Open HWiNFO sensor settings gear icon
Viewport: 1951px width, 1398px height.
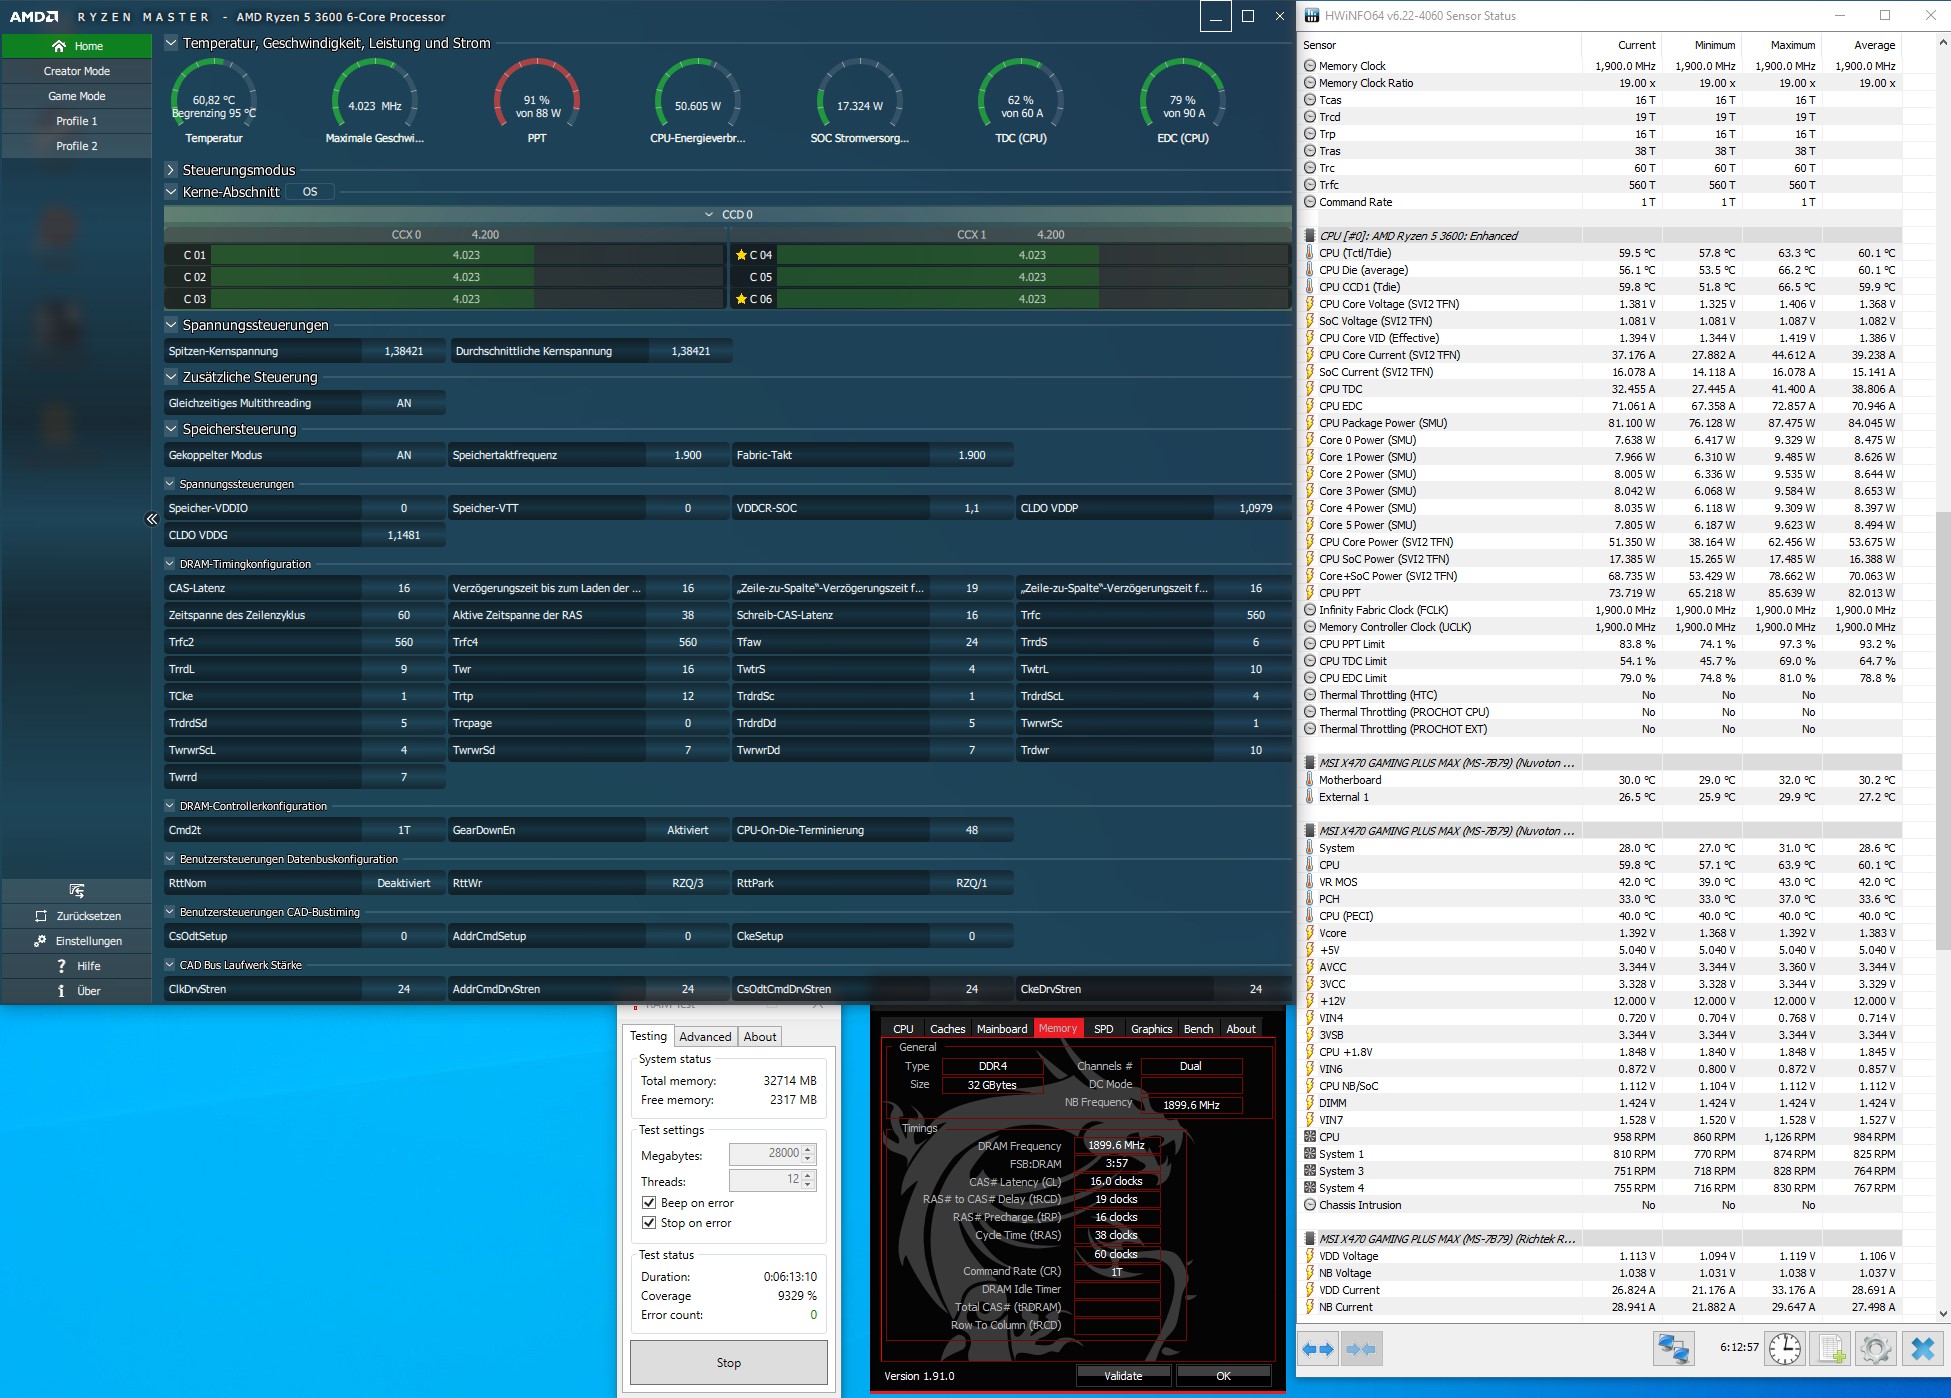[x=1876, y=1349]
